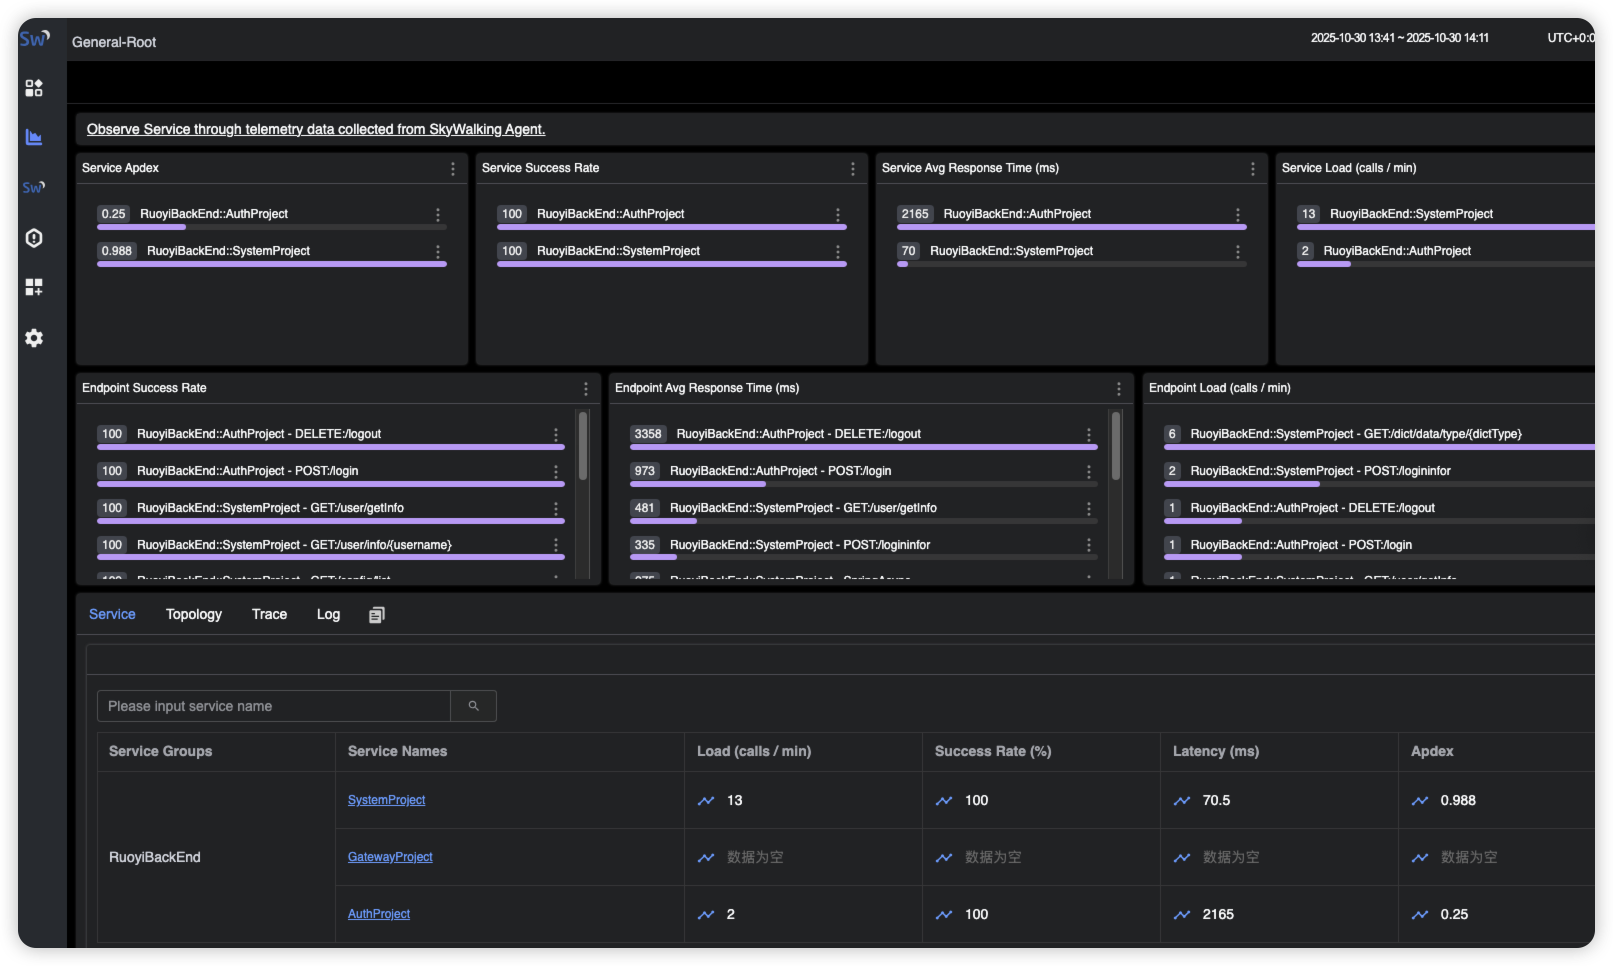Open options for 973 POST:/login response row
Image resolution: width=1613 pixels, height=966 pixels.
click(1089, 472)
